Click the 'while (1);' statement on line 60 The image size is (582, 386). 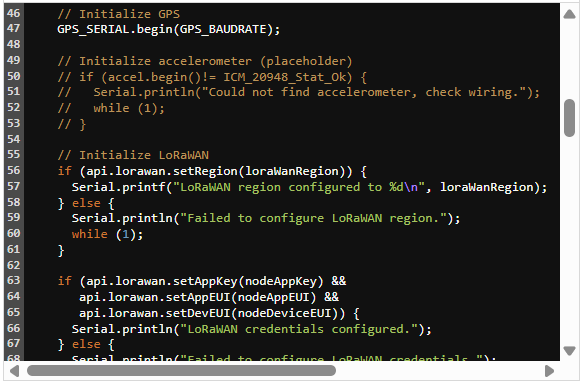107,234
